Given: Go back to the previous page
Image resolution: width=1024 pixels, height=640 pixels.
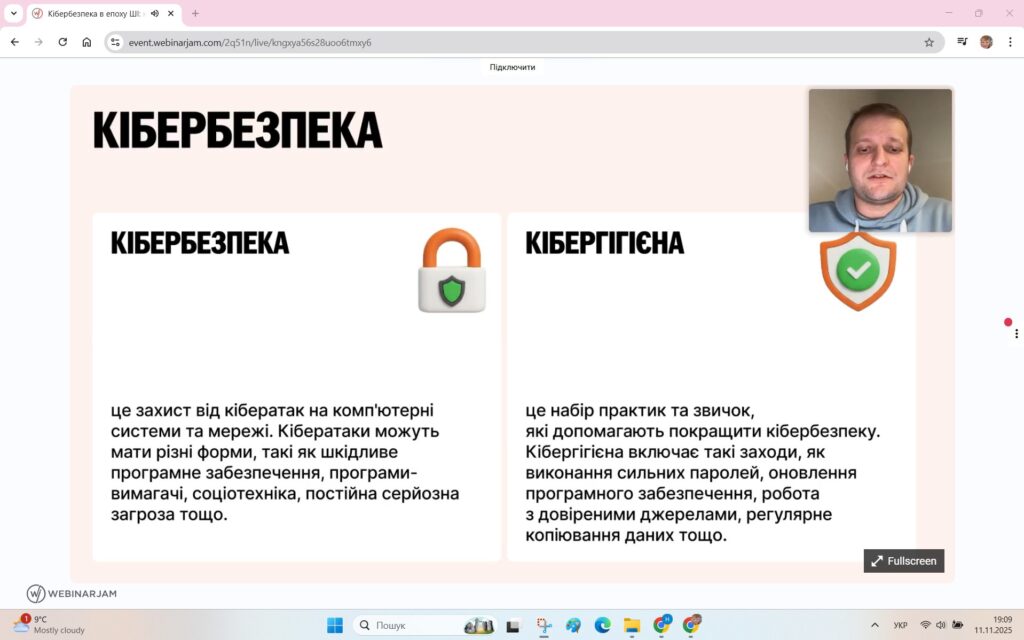Looking at the screenshot, I should pos(15,42).
